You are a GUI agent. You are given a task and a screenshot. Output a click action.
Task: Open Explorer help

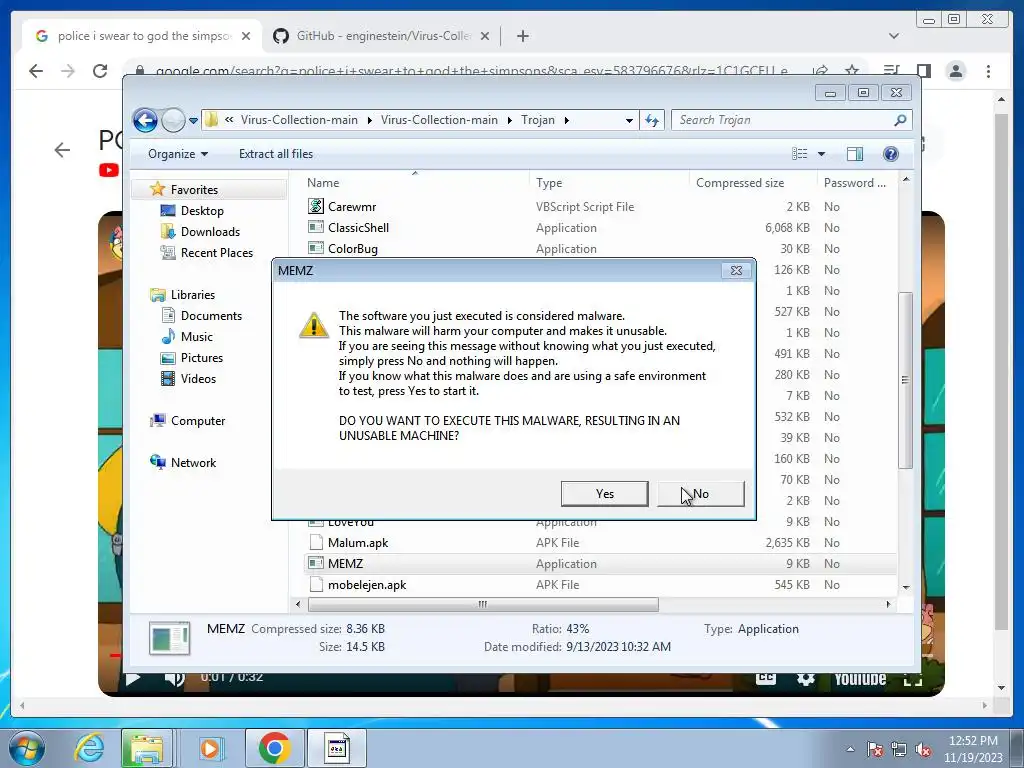pos(890,153)
